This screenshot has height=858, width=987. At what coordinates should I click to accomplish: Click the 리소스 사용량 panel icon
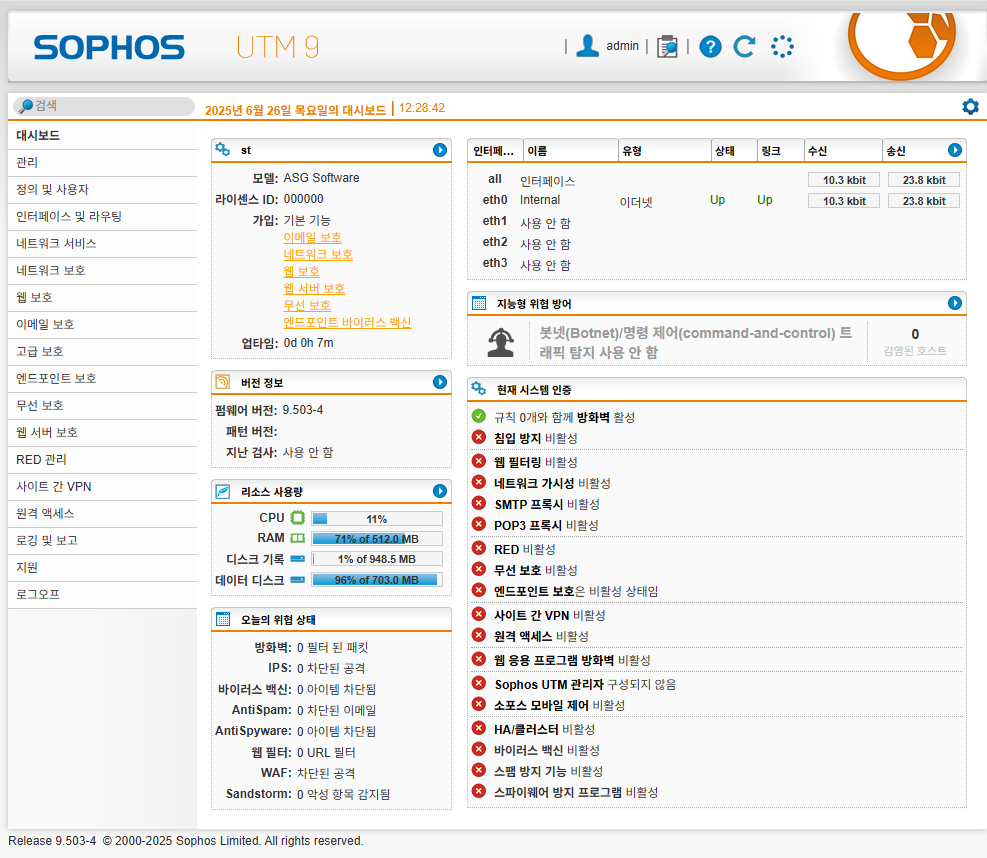coord(223,491)
